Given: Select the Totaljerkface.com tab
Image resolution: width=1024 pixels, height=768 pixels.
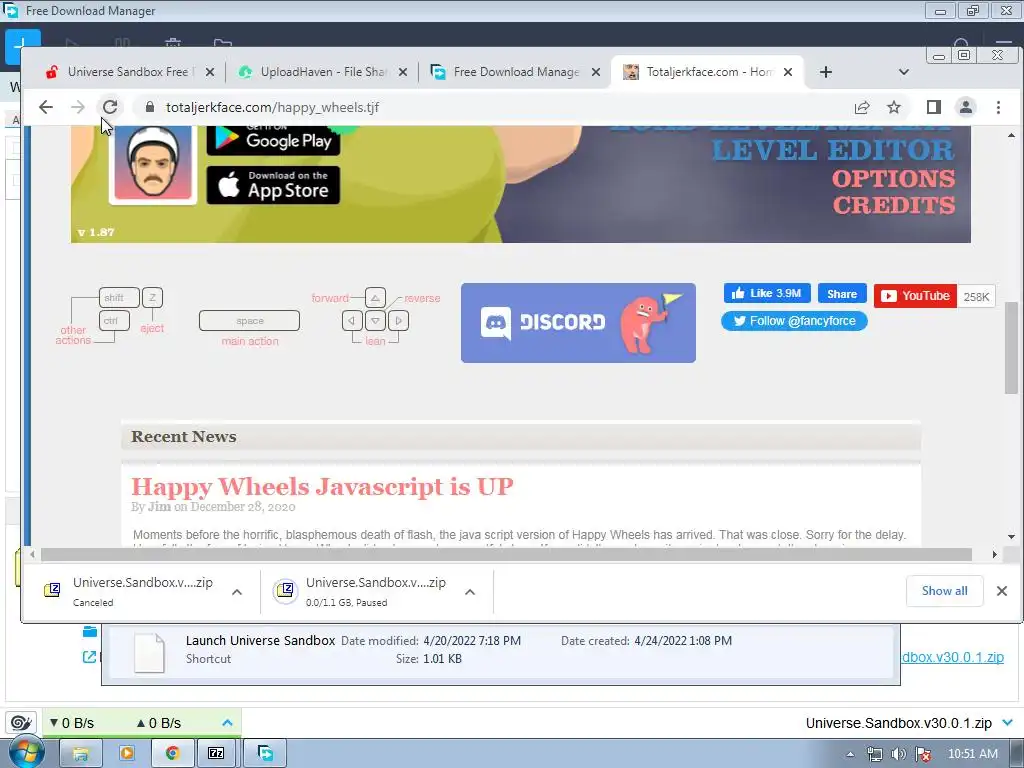Looking at the screenshot, I should (709, 72).
